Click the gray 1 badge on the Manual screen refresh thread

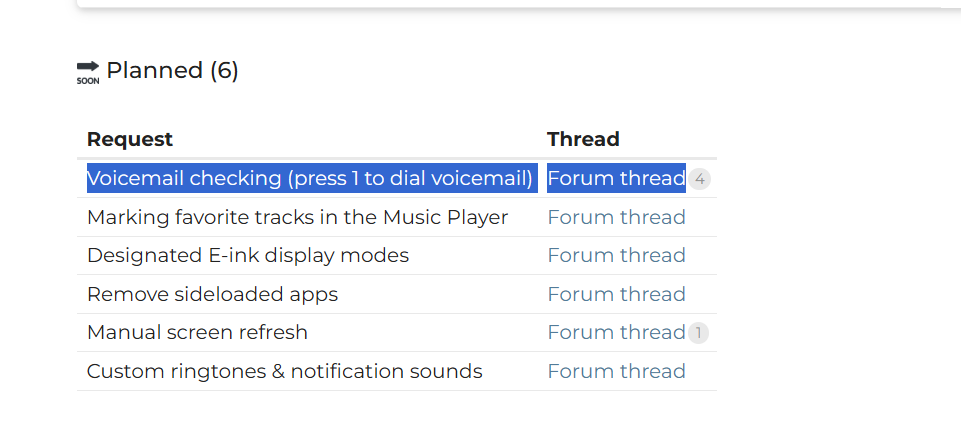point(698,333)
